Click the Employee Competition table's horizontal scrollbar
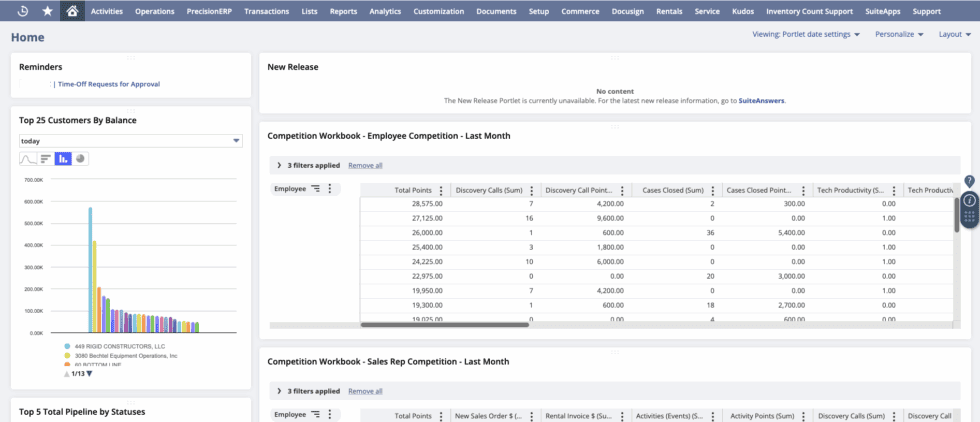 [x=444, y=324]
